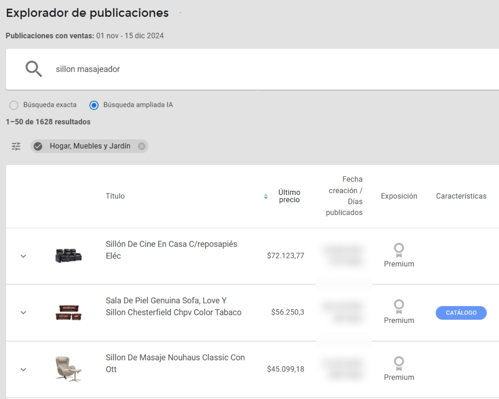Click the price $56.250,3
This screenshot has height=399, width=499.
tap(287, 312)
